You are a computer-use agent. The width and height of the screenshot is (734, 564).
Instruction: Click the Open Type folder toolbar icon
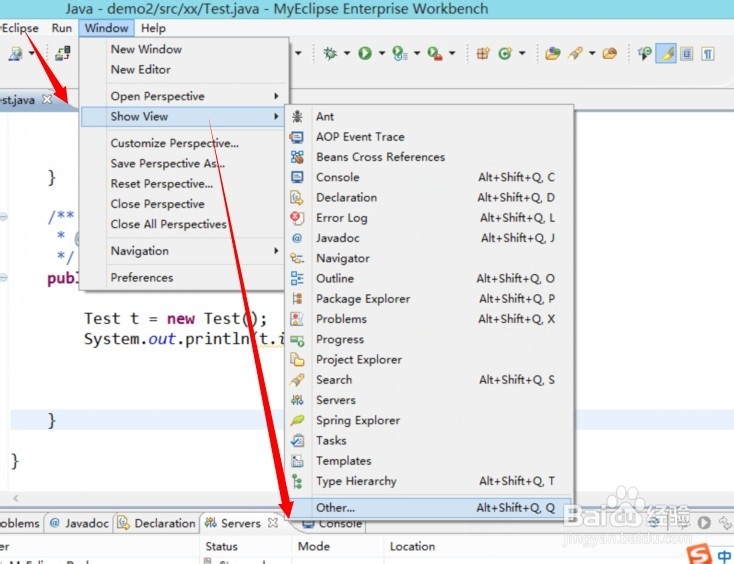[552, 53]
